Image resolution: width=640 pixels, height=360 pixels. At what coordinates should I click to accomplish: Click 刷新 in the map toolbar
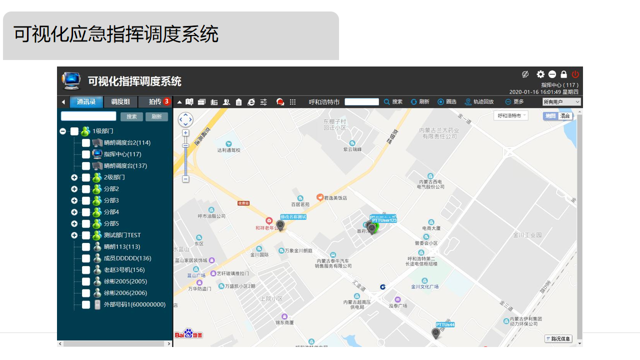[x=420, y=102]
